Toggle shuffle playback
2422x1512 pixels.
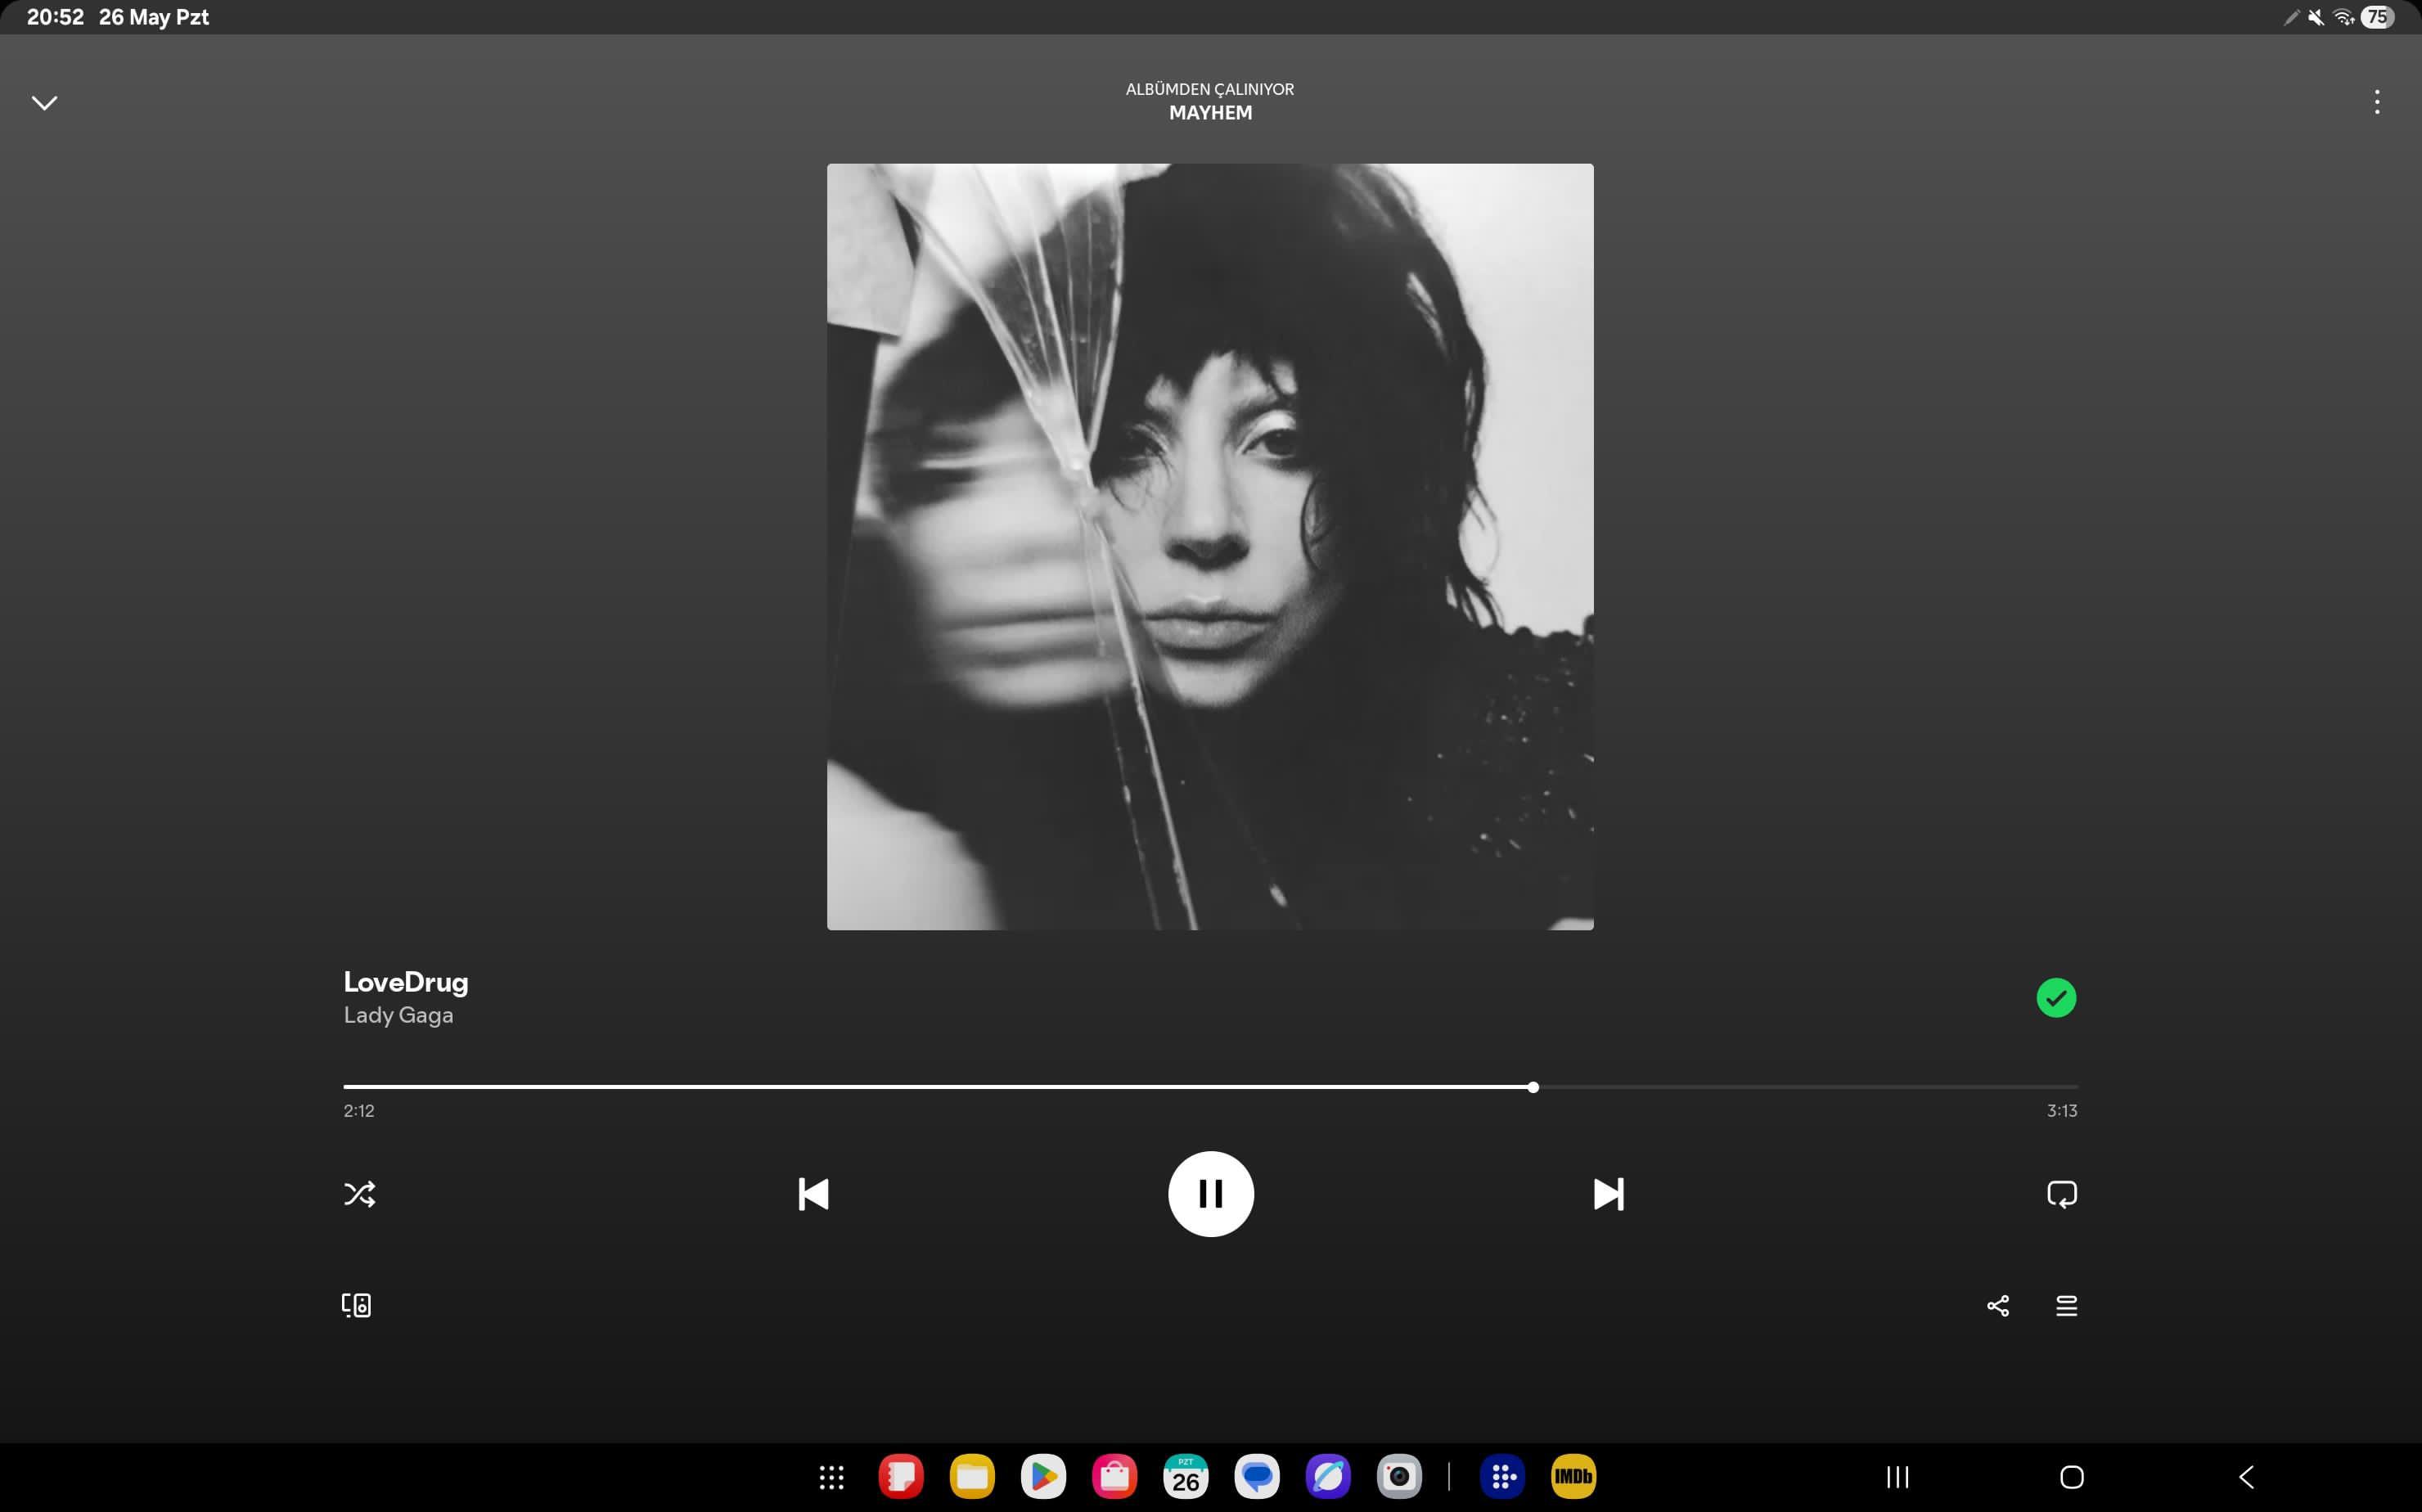pyautogui.click(x=360, y=1194)
